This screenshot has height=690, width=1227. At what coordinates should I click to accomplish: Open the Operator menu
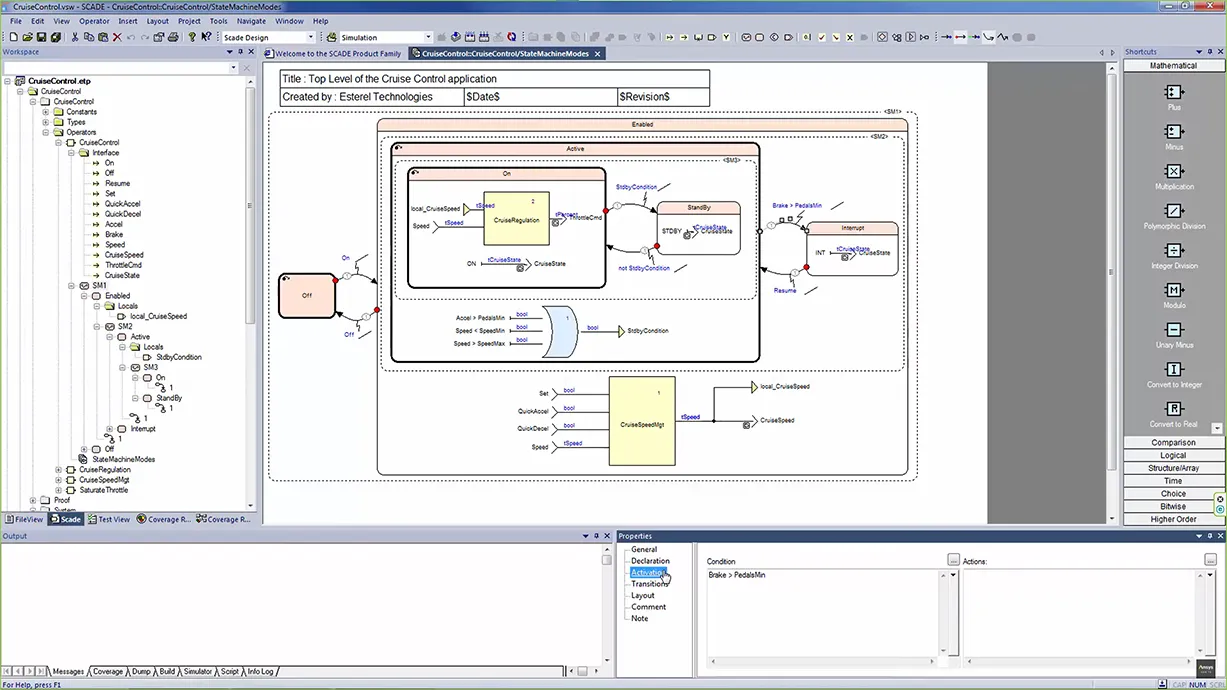tap(94, 21)
